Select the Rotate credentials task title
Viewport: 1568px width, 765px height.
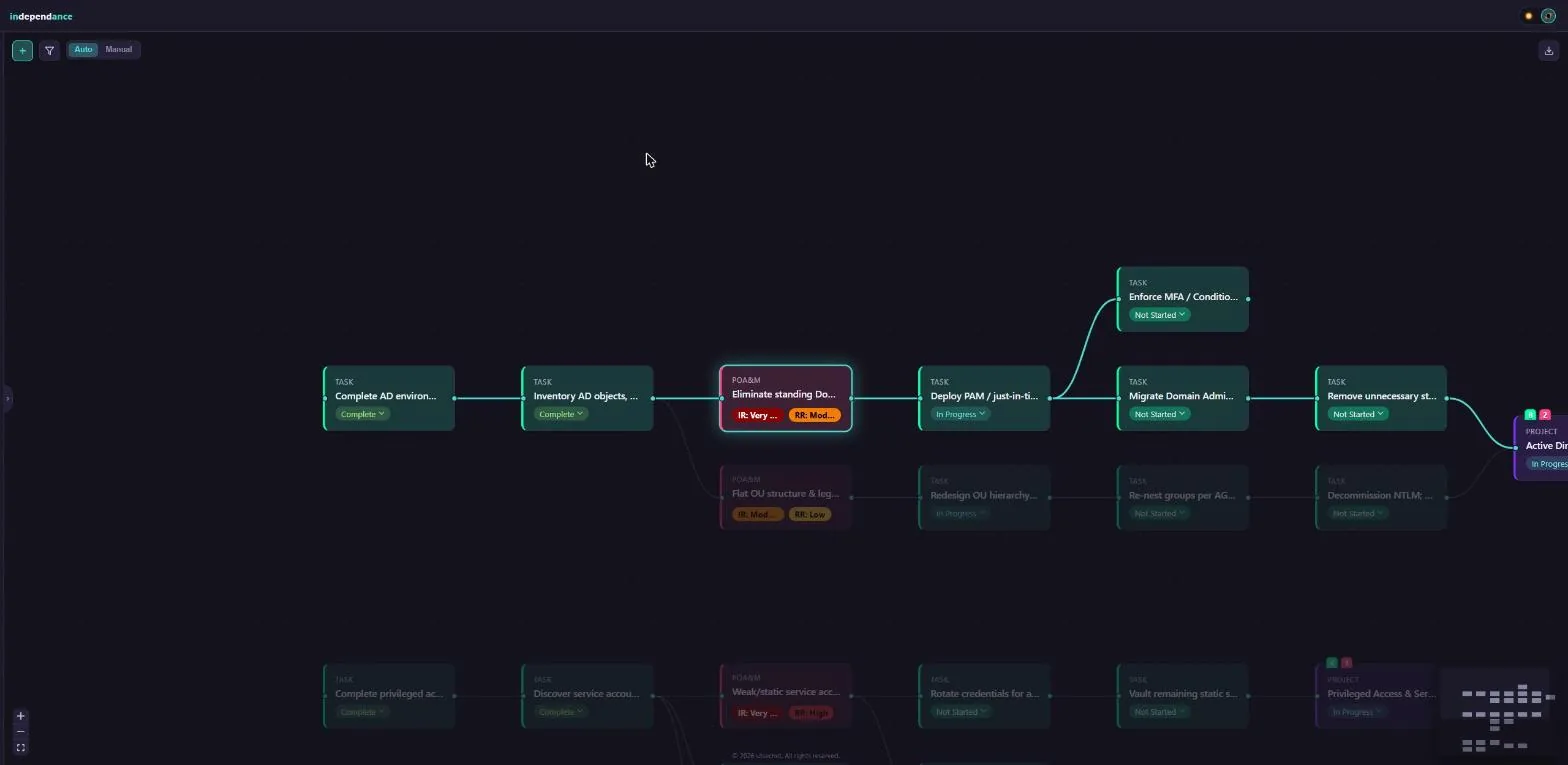[x=984, y=693]
